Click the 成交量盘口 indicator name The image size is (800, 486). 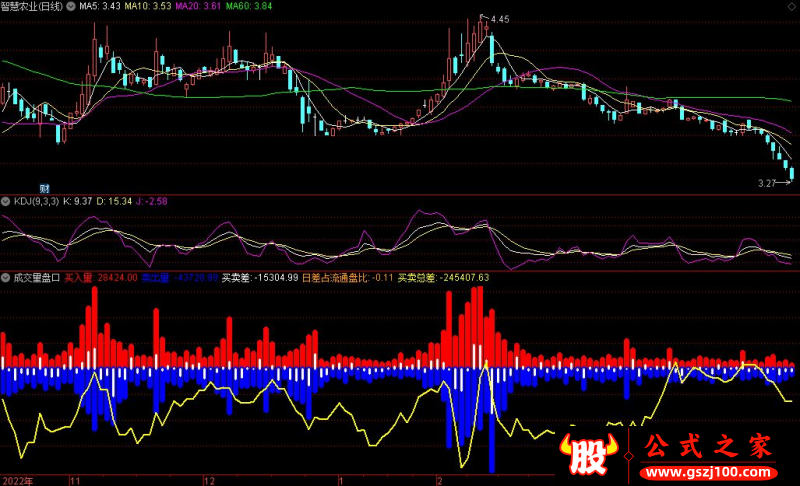click(37, 278)
